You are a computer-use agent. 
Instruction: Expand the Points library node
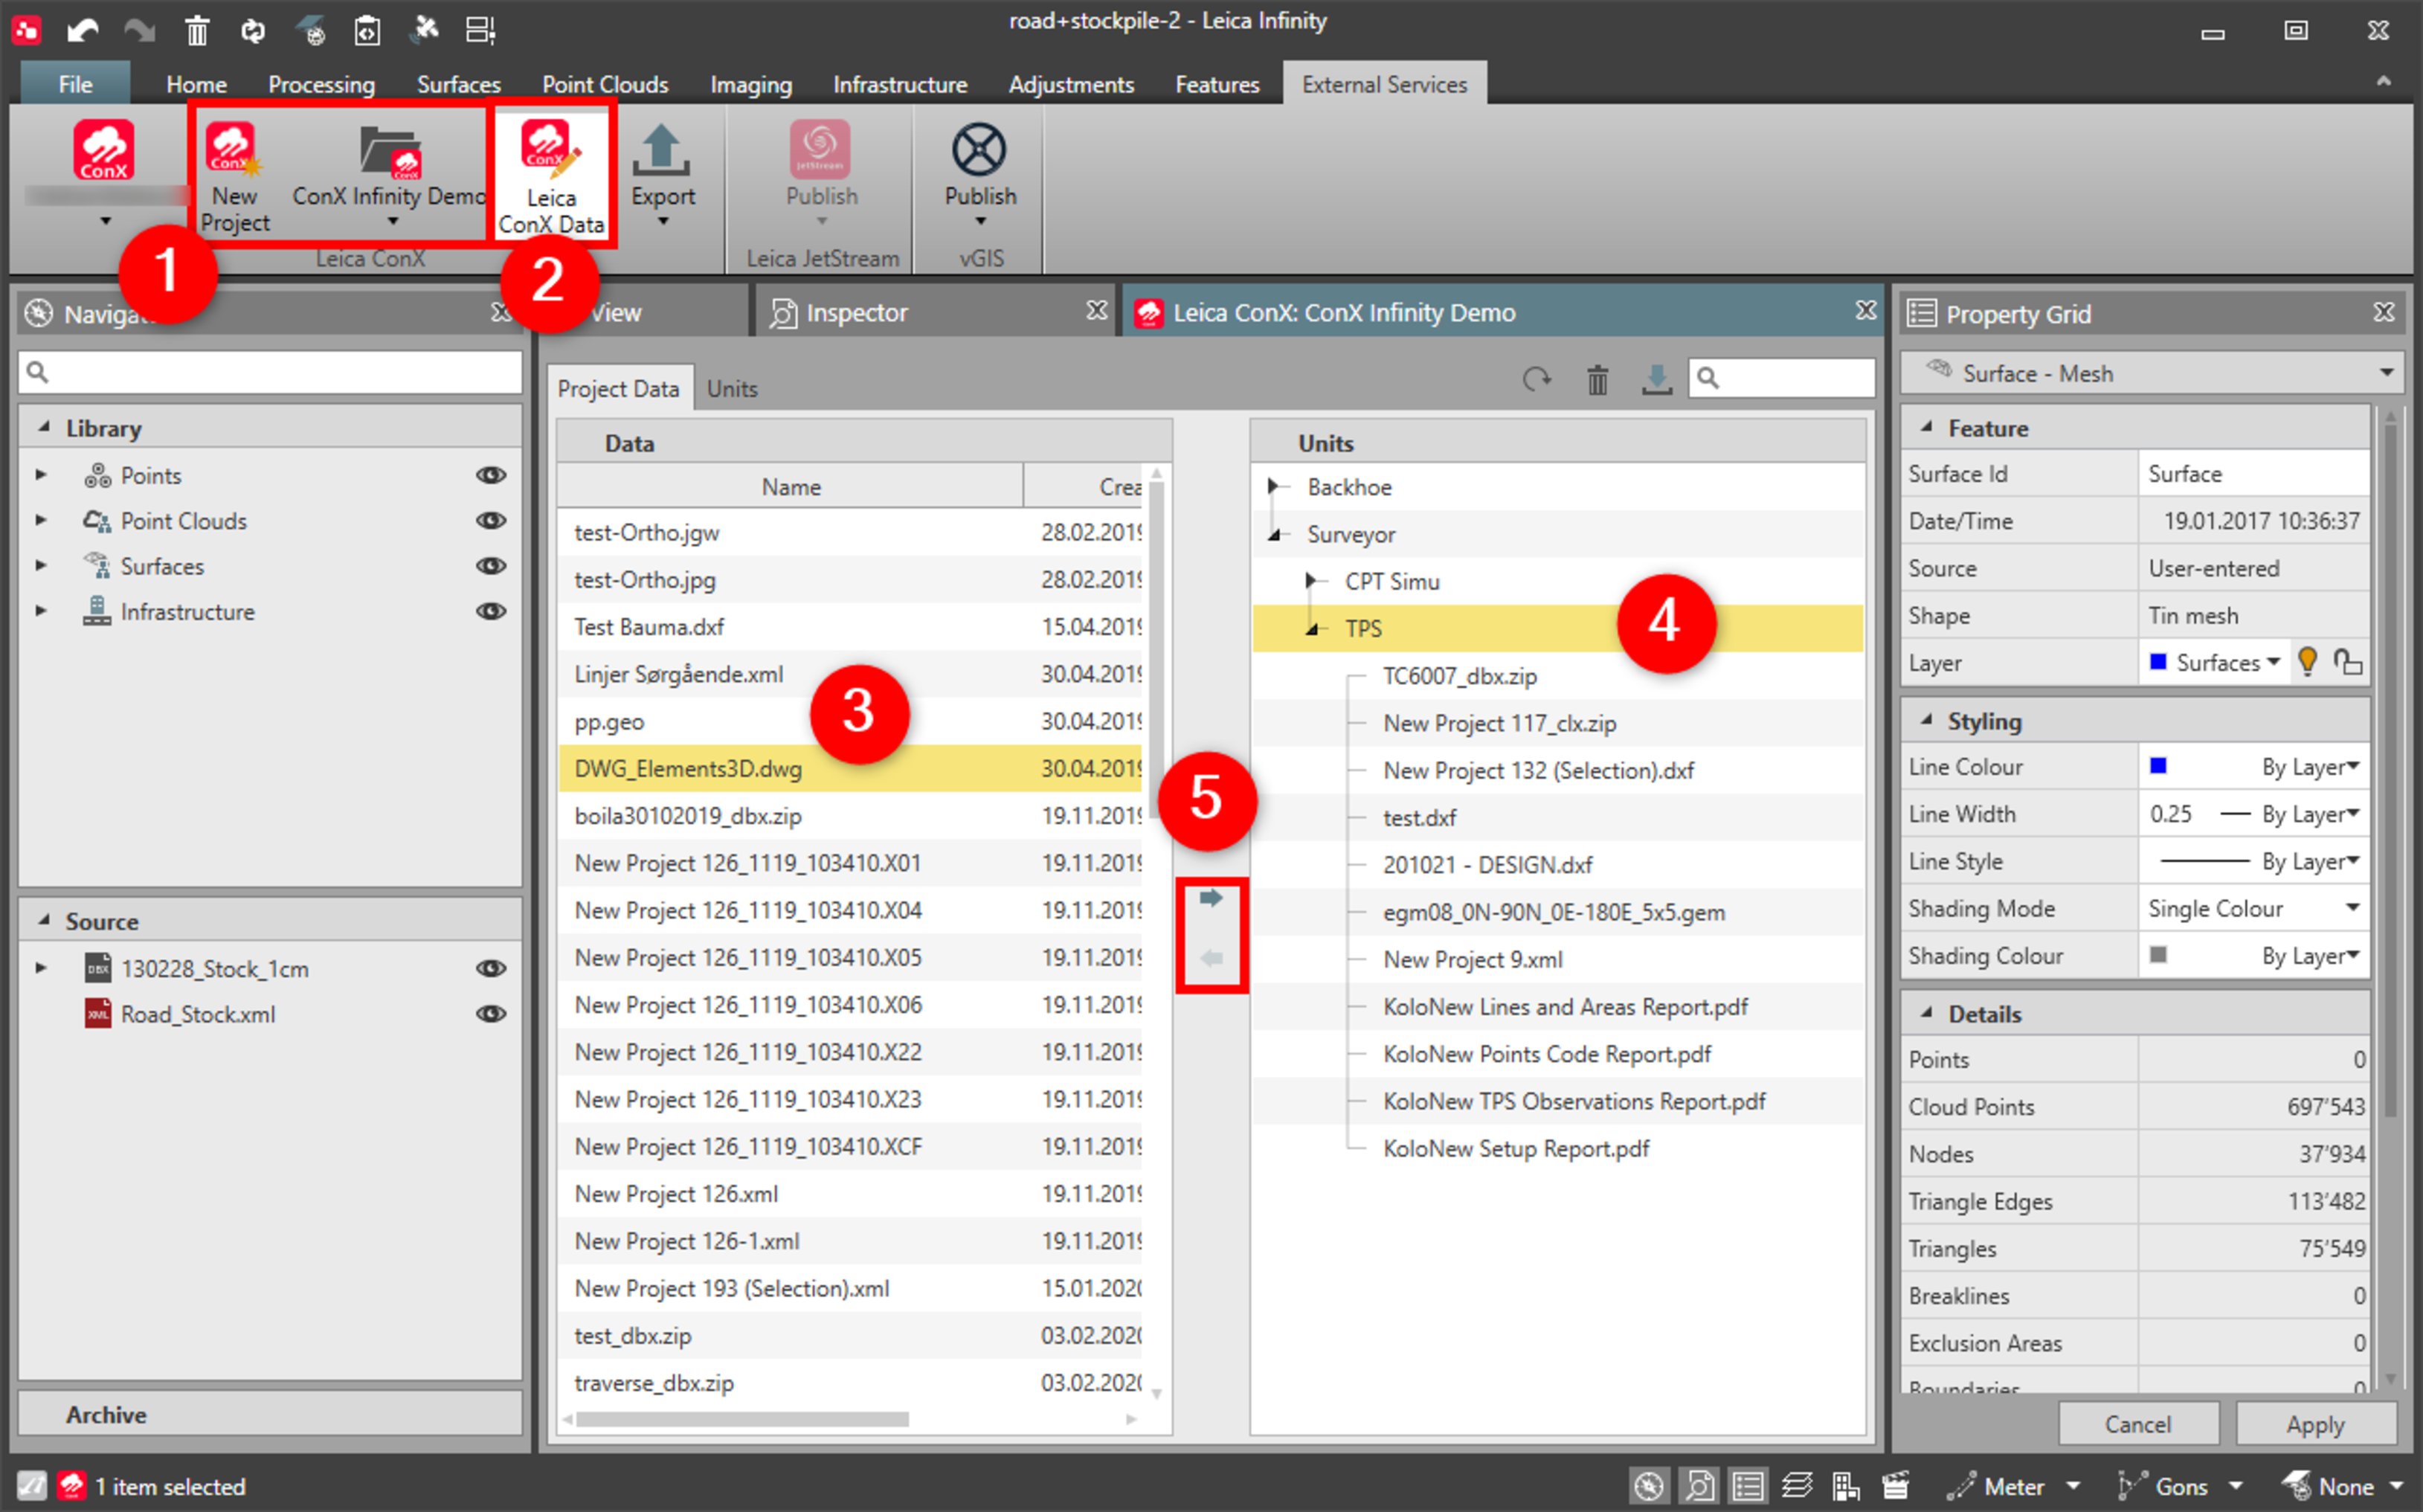(41, 475)
